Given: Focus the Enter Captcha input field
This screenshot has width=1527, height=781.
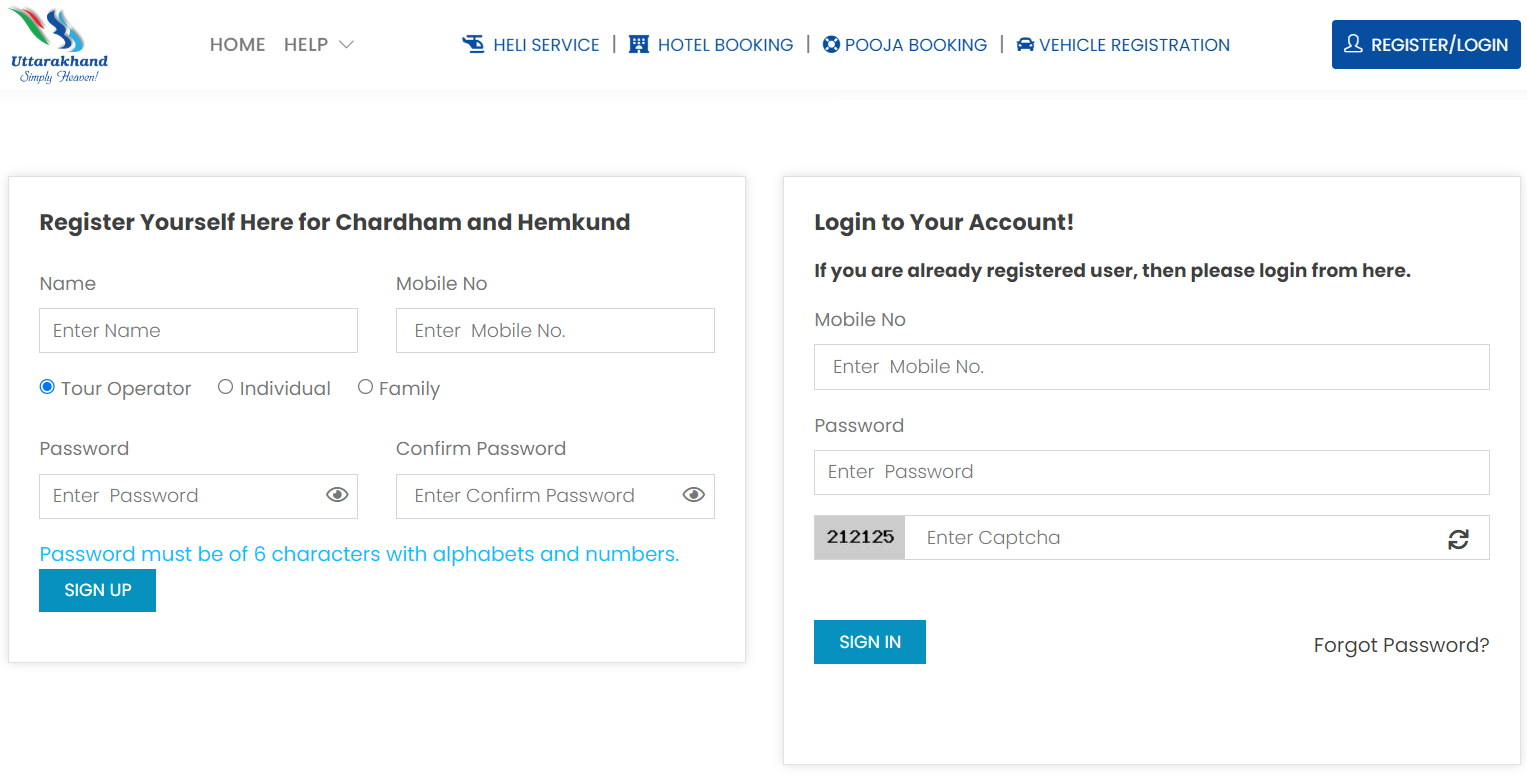Looking at the screenshot, I should 1170,538.
